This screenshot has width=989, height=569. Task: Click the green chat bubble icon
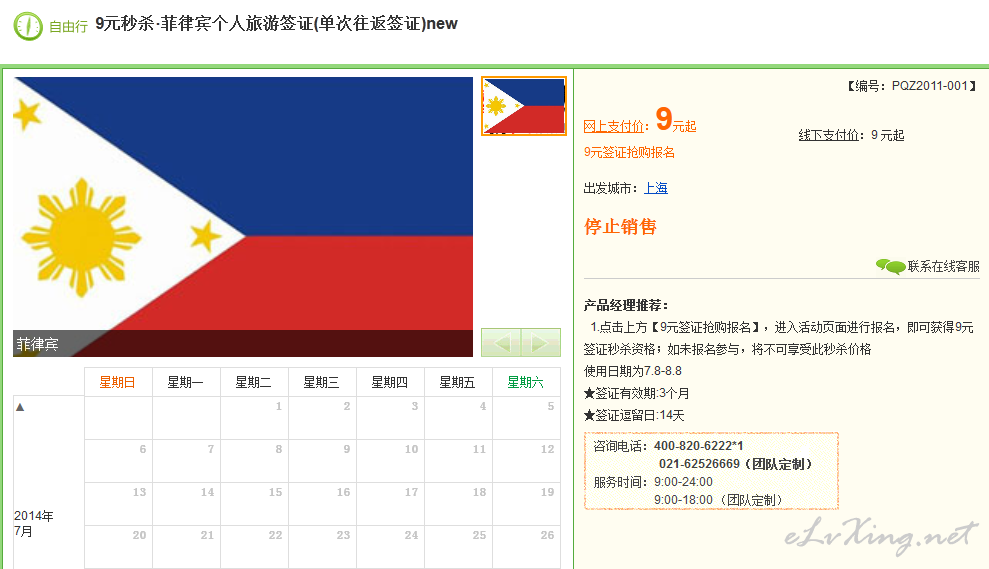891,266
